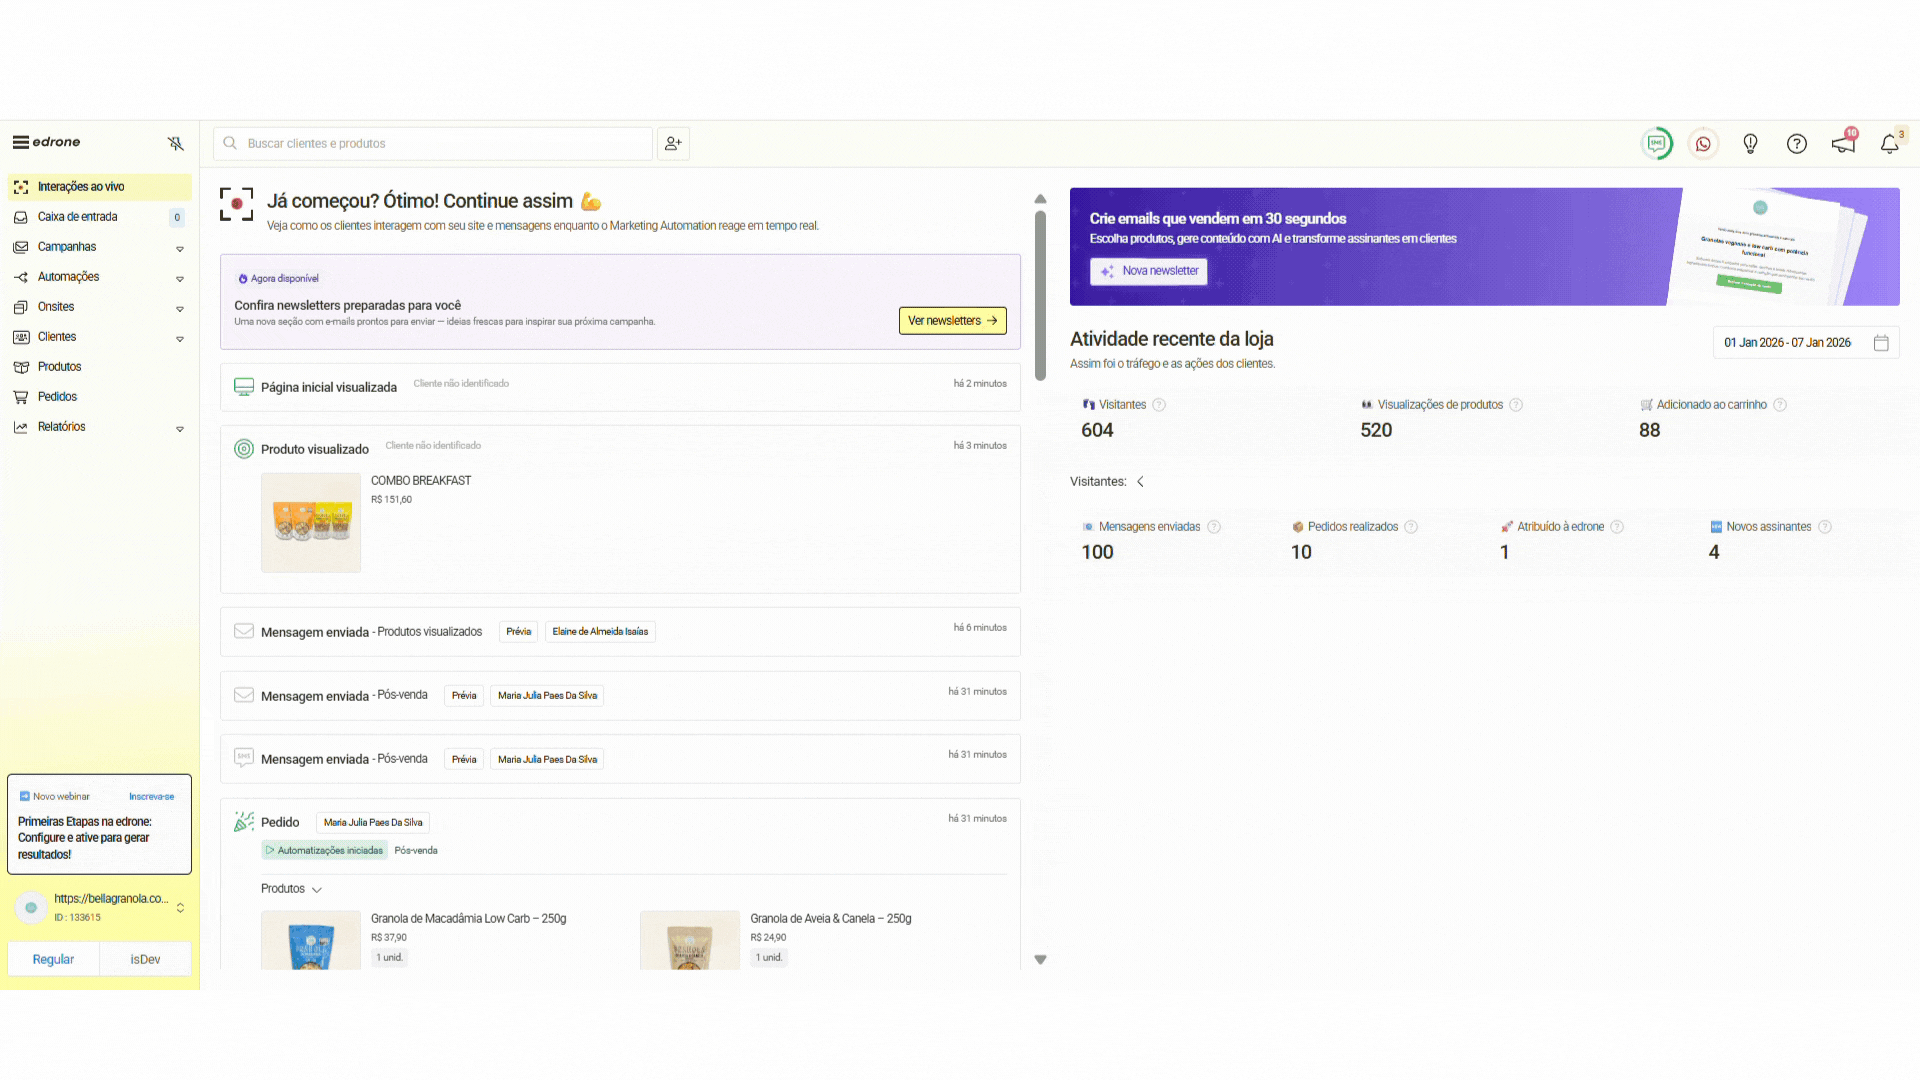Click the add customer icon
The image size is (1920, 1080).
[x=673, y=143]
